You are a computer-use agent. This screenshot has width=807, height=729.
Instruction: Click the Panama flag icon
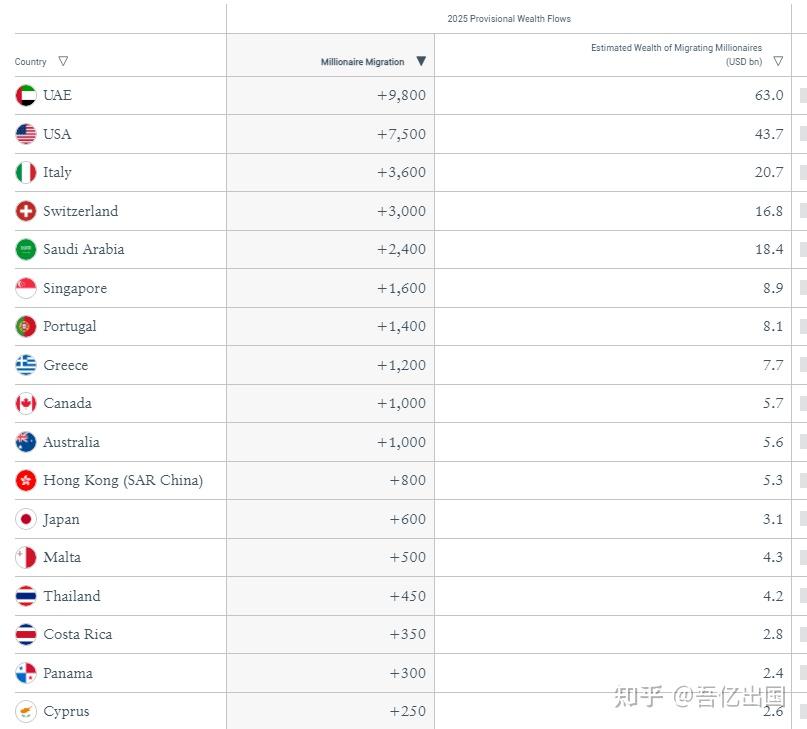26,673
